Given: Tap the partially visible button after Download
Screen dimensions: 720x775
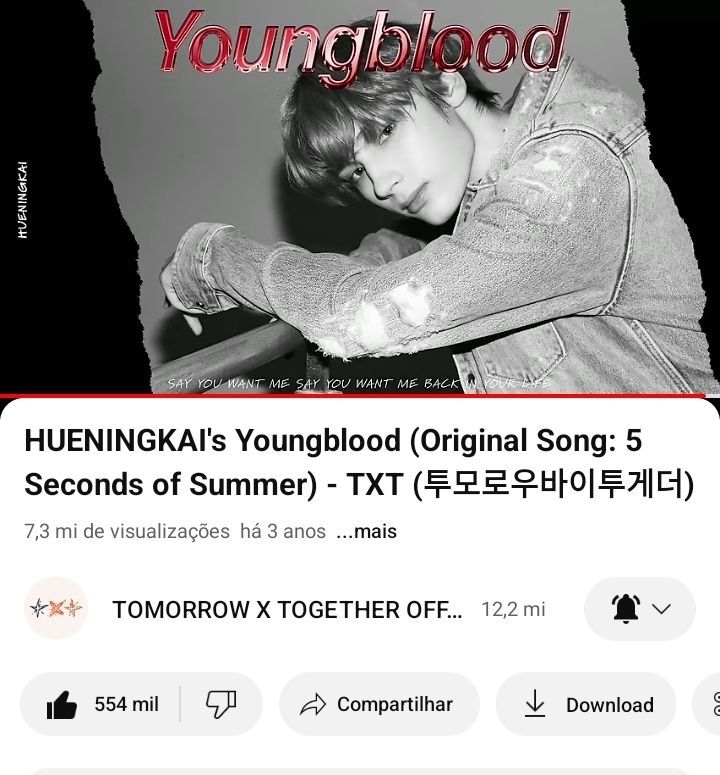Looking at the screenshot, I should tap(707, 704).
